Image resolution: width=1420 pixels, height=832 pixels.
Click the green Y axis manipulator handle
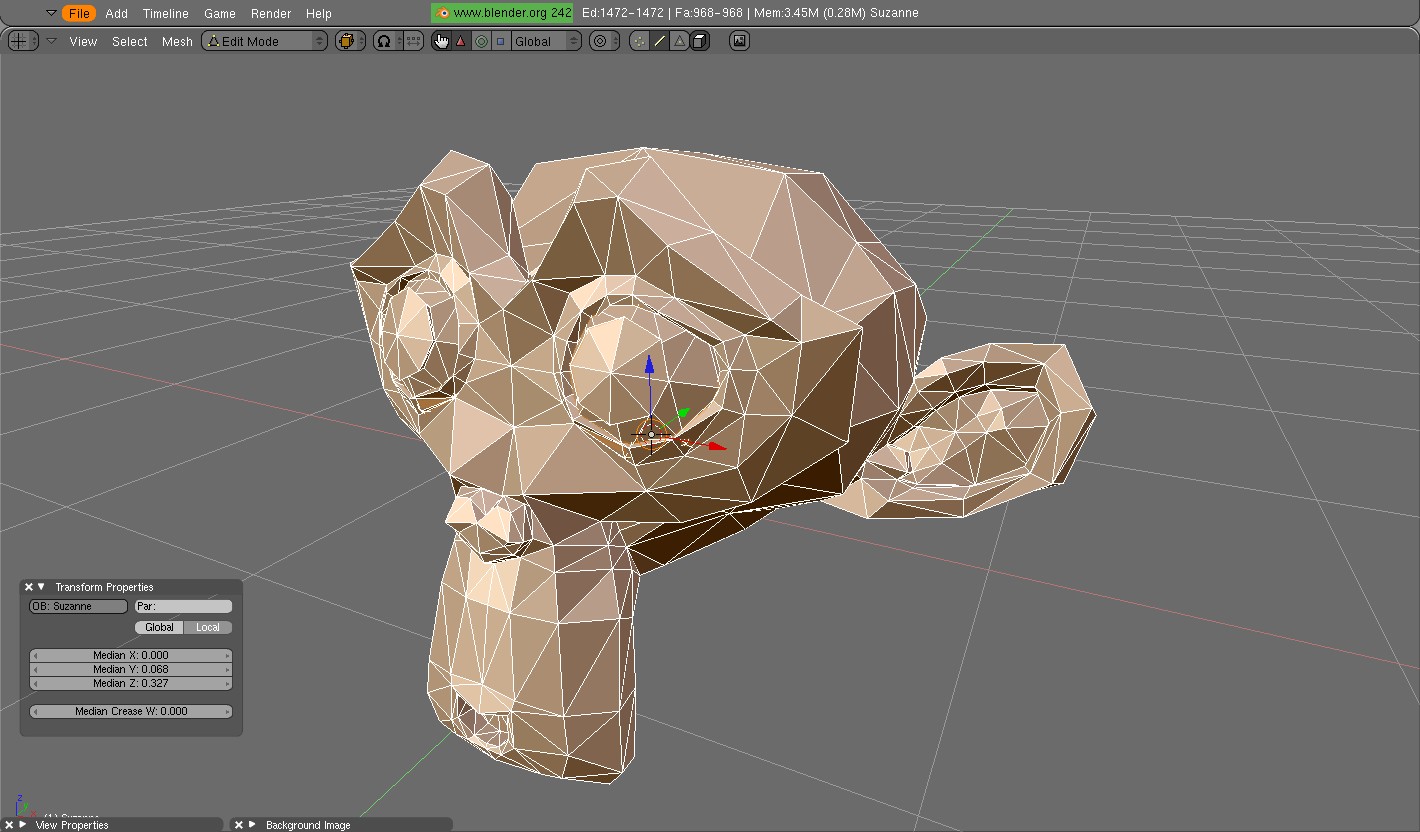684,411
